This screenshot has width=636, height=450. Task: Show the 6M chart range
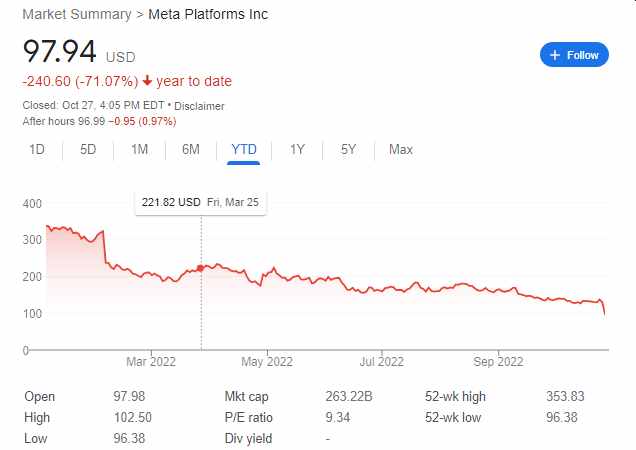click(190, 150)
